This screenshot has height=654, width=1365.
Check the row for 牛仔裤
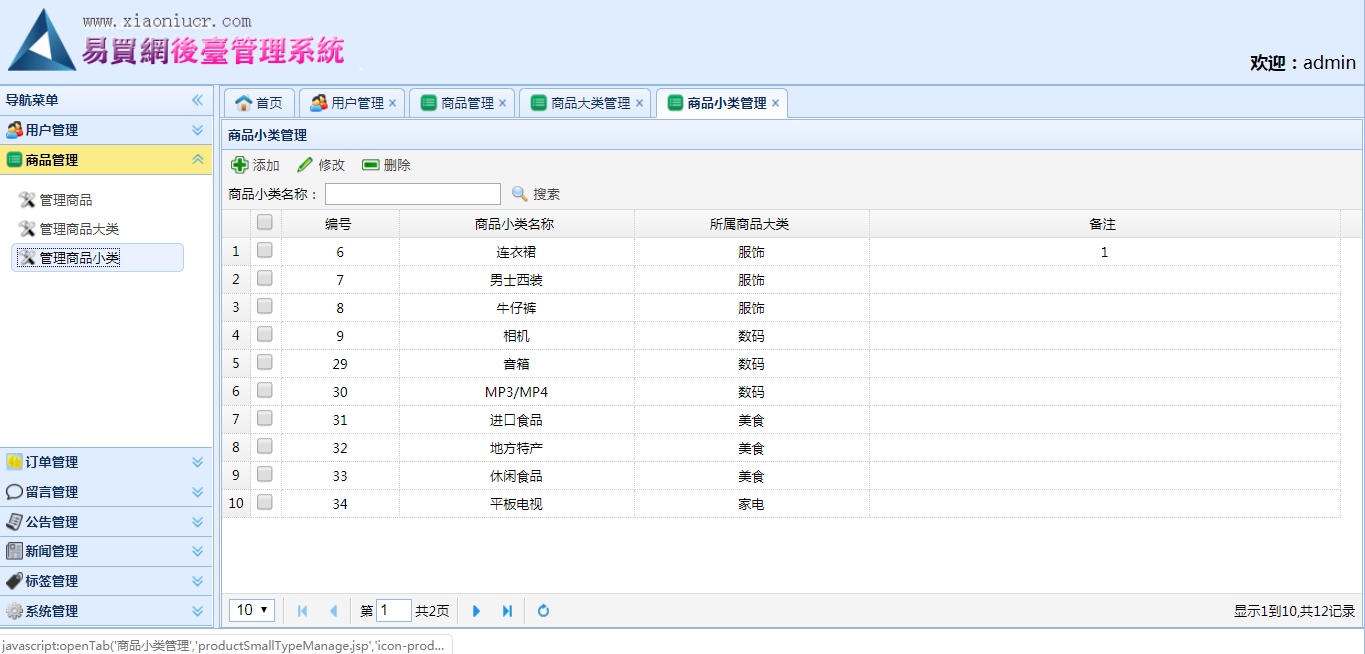coord(265,307)
